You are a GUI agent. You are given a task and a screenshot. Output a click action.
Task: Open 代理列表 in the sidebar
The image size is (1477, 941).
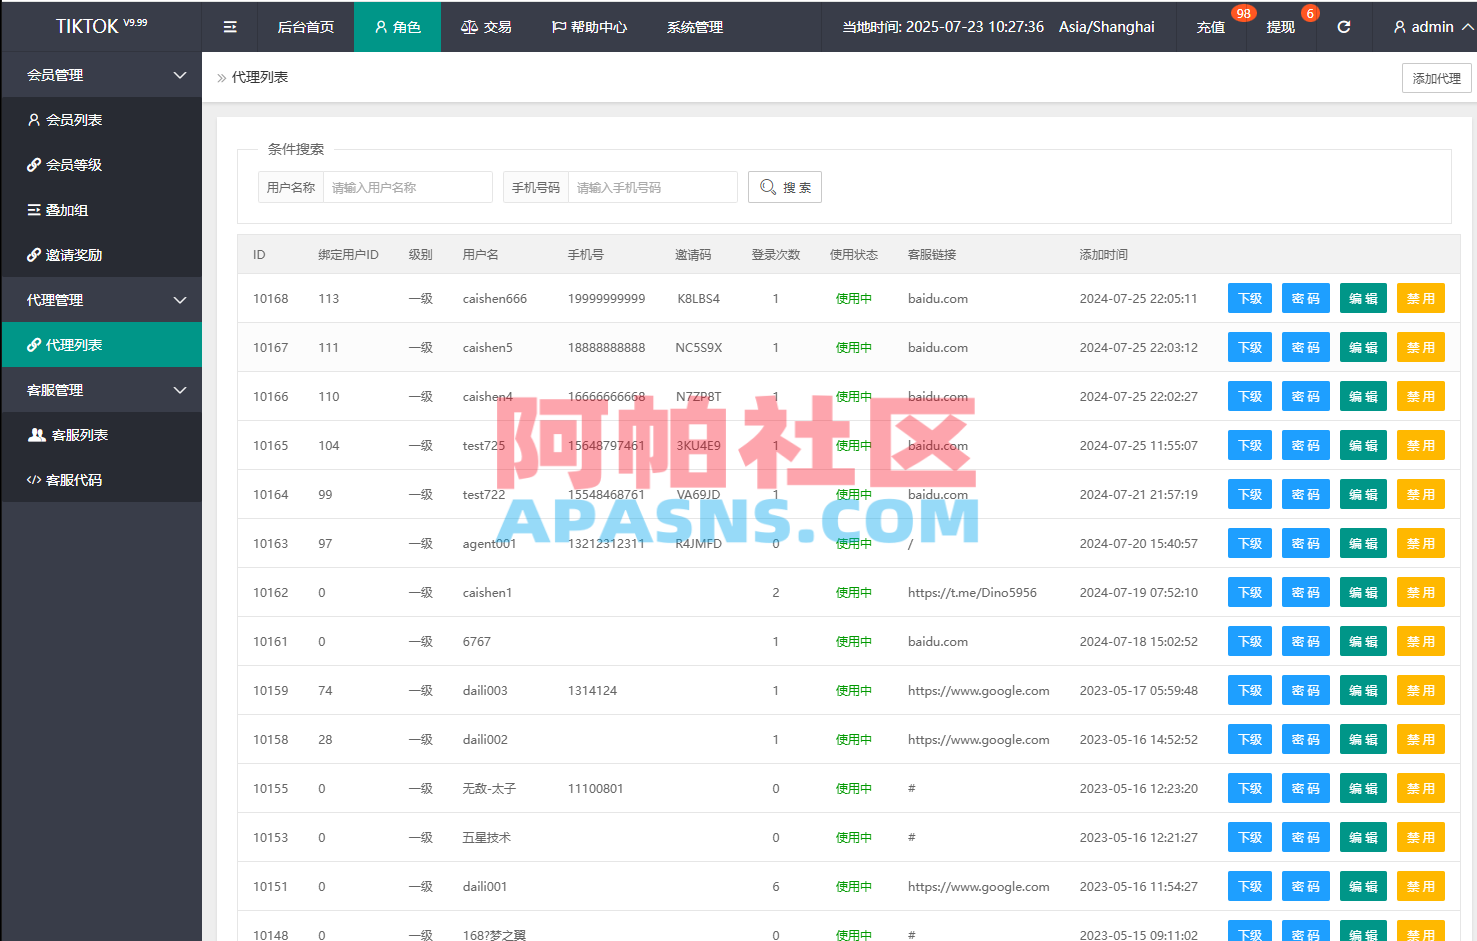click(x=101, y=345)
